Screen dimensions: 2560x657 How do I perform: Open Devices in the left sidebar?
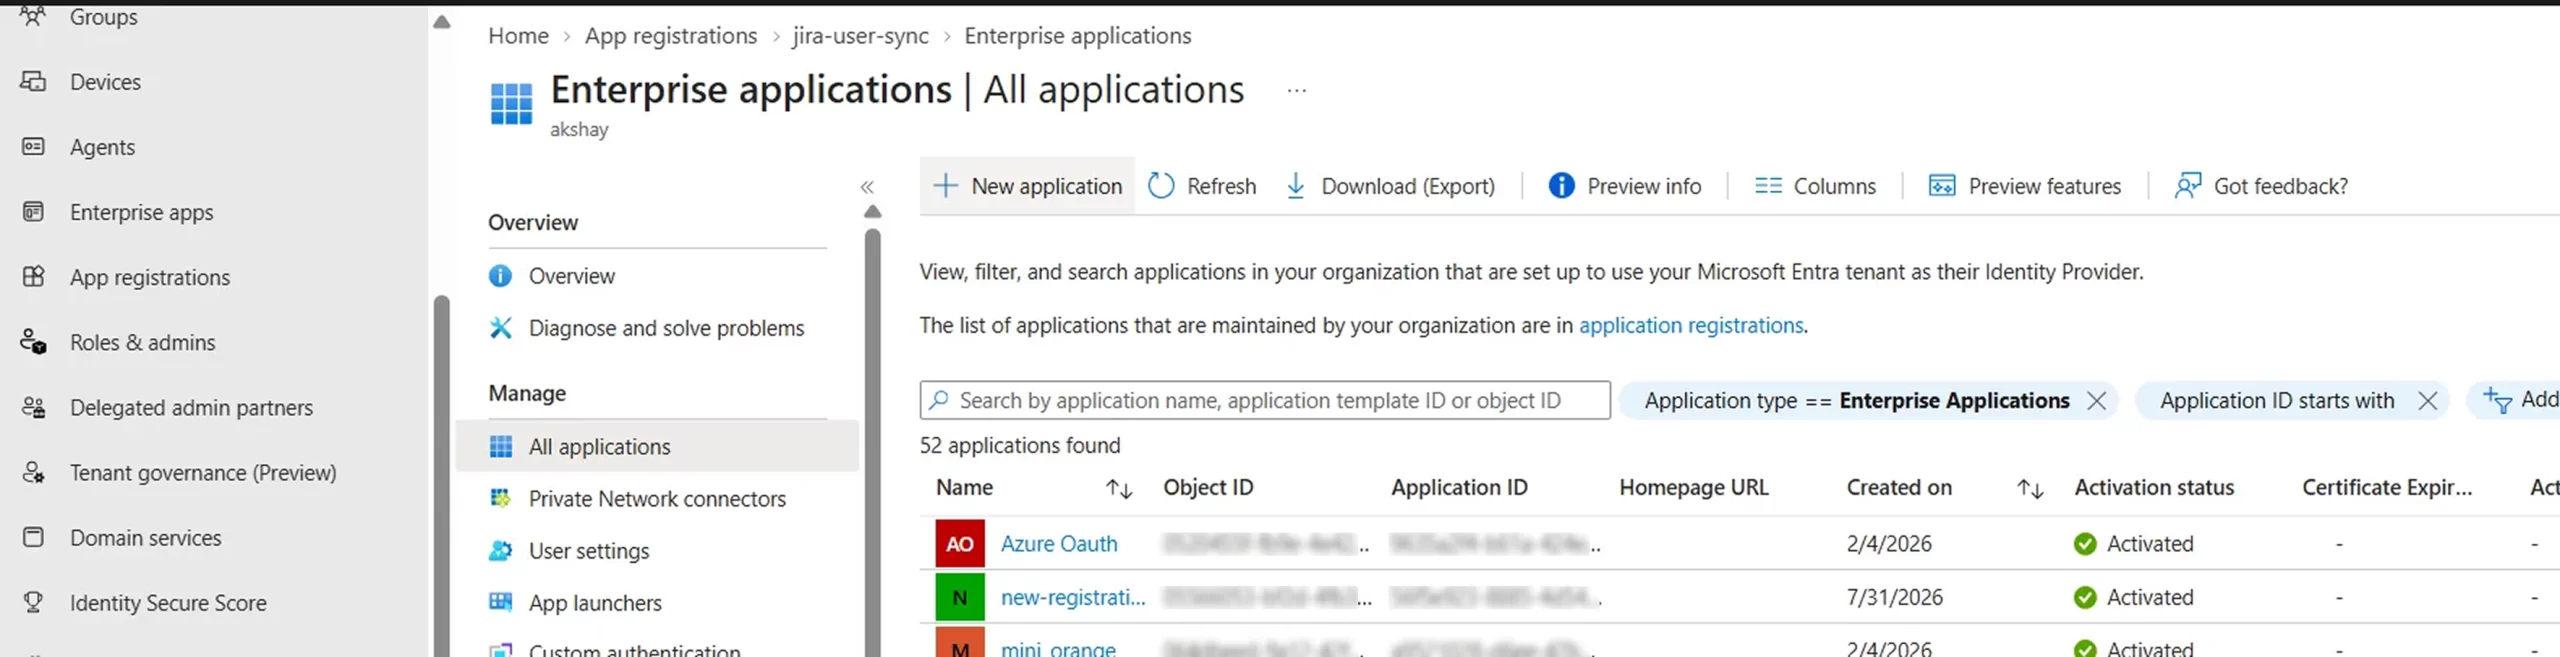[105, 82]
